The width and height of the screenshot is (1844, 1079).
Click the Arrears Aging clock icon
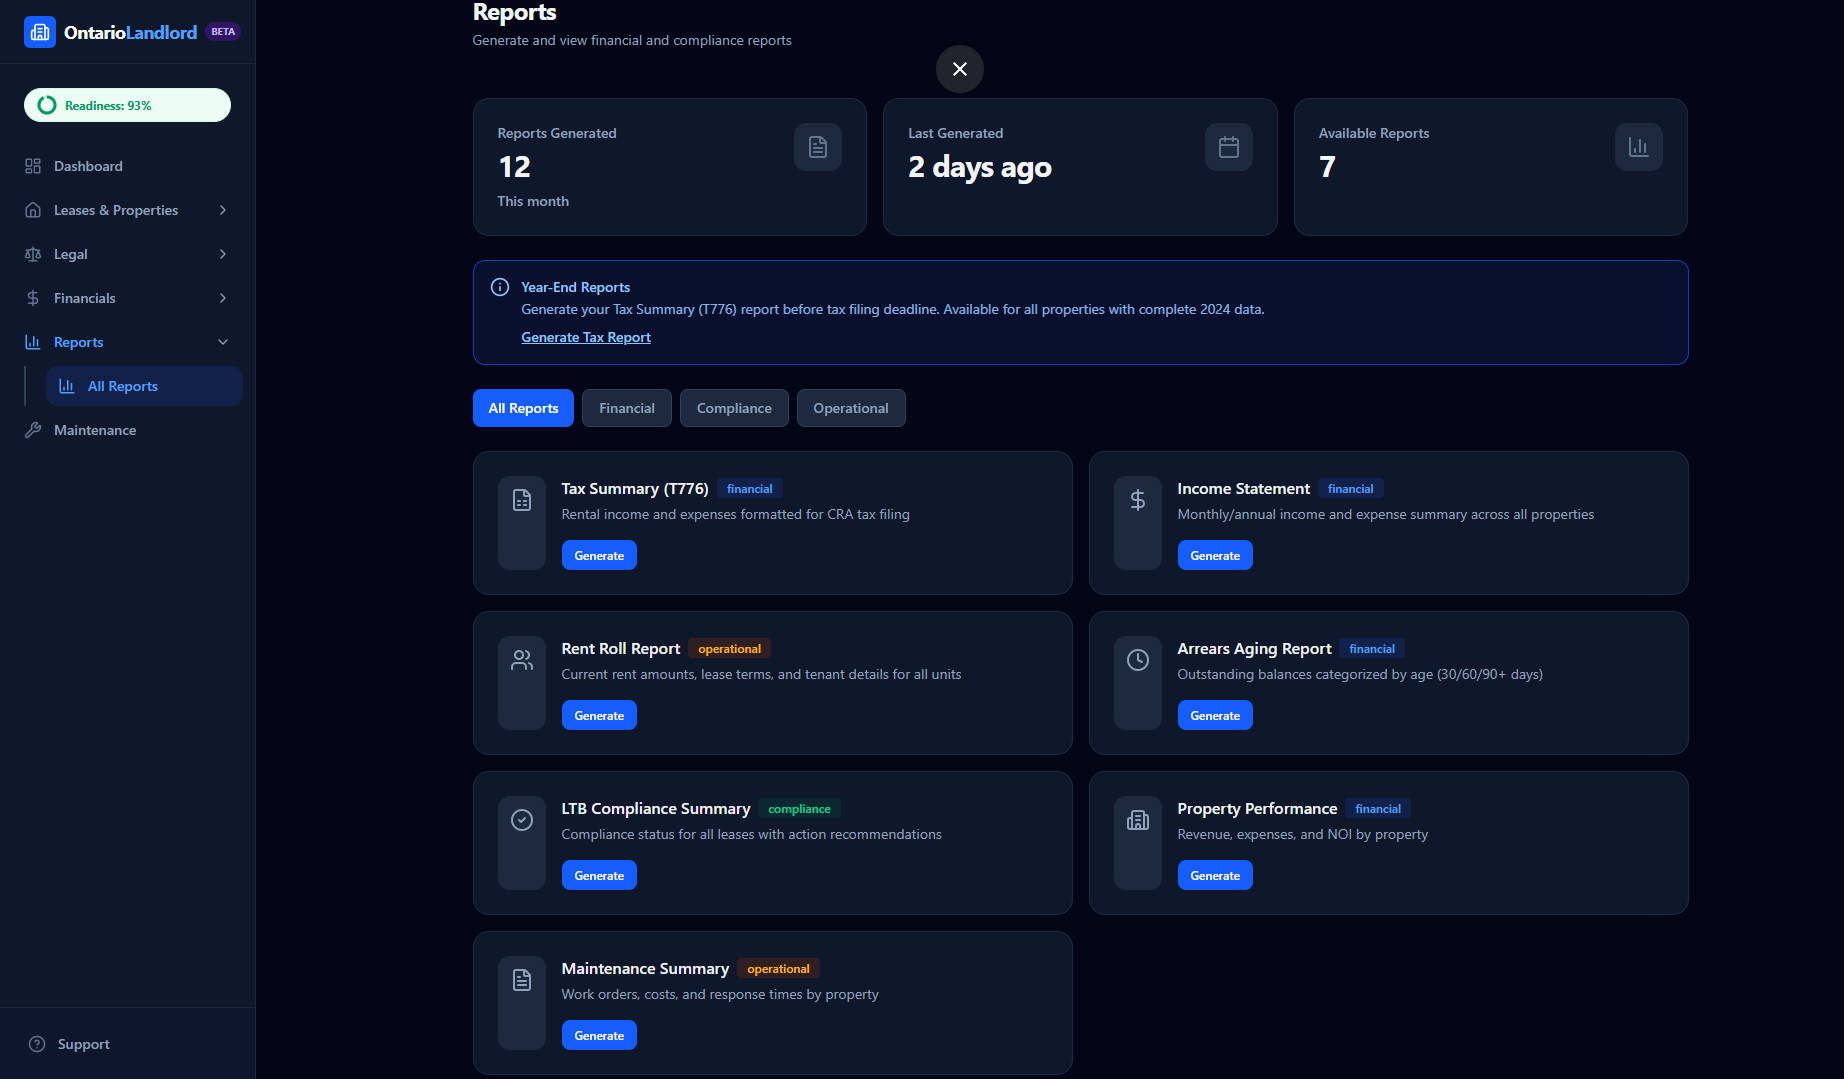click(1138, 660)
